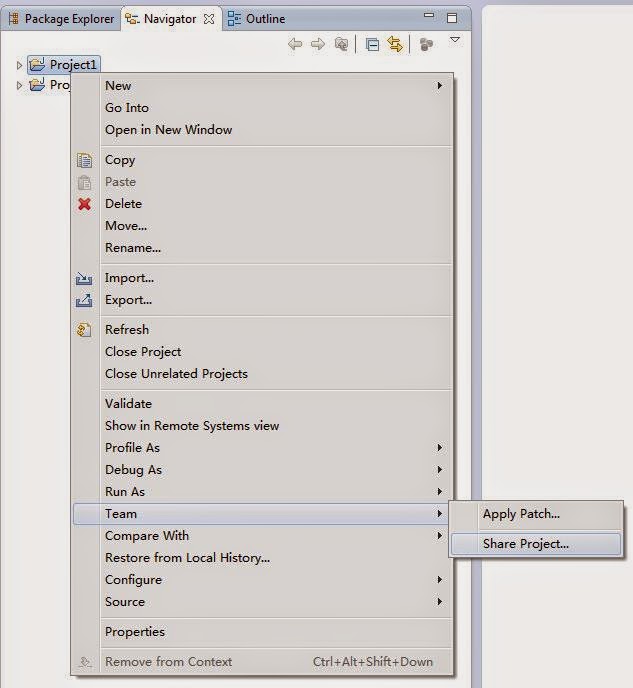Collapse All via the toolbar icon

372,45
